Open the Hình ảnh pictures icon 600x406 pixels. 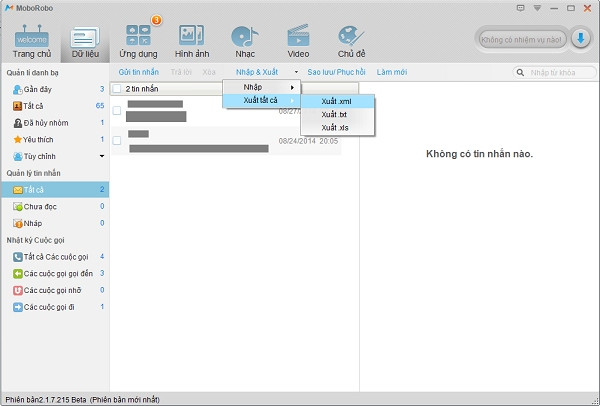click(x=191, y=35)
